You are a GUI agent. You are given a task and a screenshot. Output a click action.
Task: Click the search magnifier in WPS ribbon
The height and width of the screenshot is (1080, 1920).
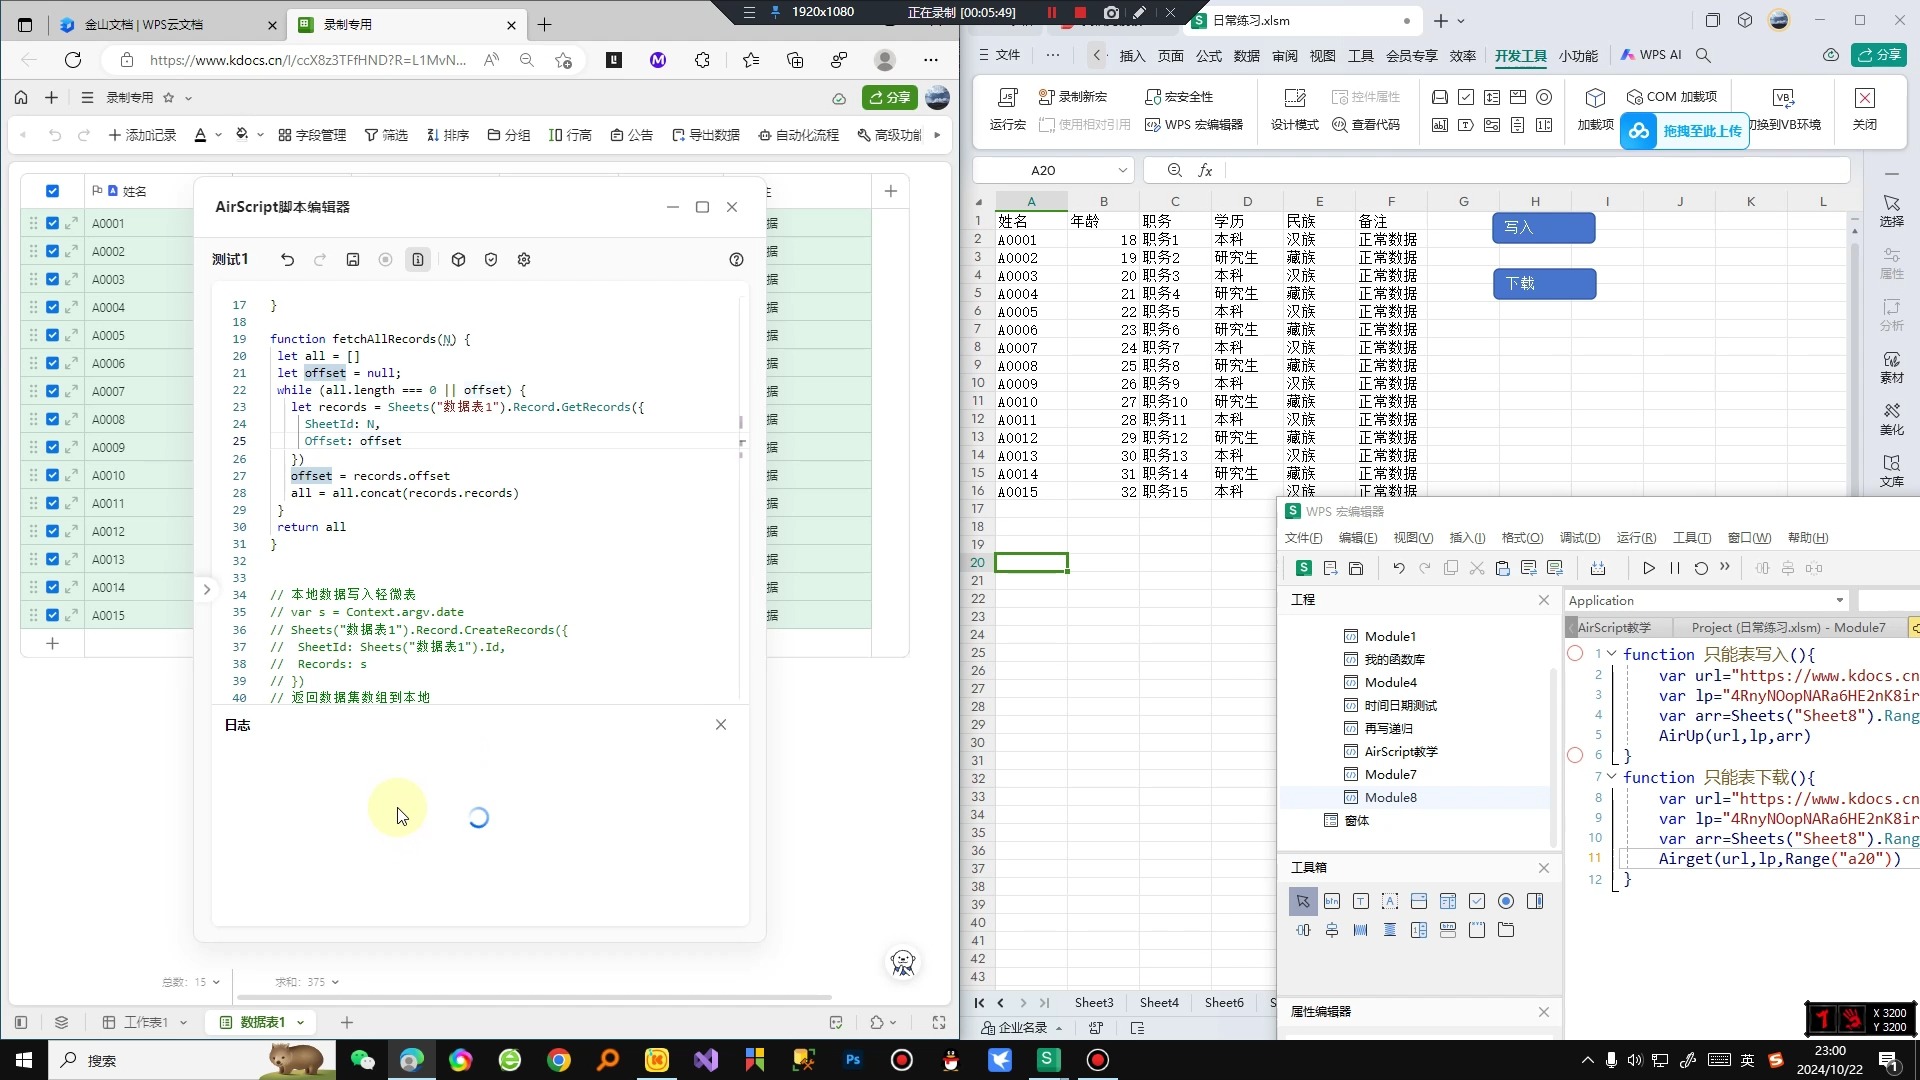click(x=1703, y=55)
